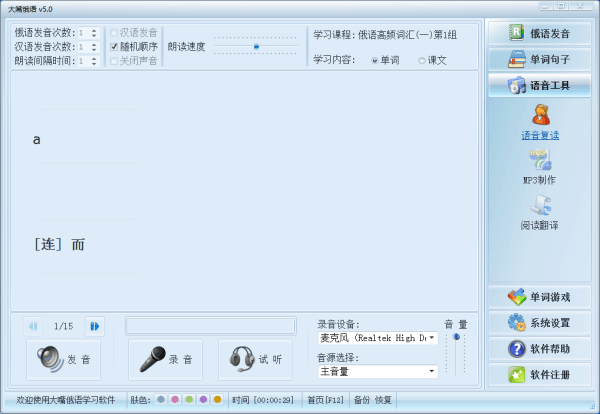Select 课文 learning content radio button

pyautogui.click(x=422, y=60)
